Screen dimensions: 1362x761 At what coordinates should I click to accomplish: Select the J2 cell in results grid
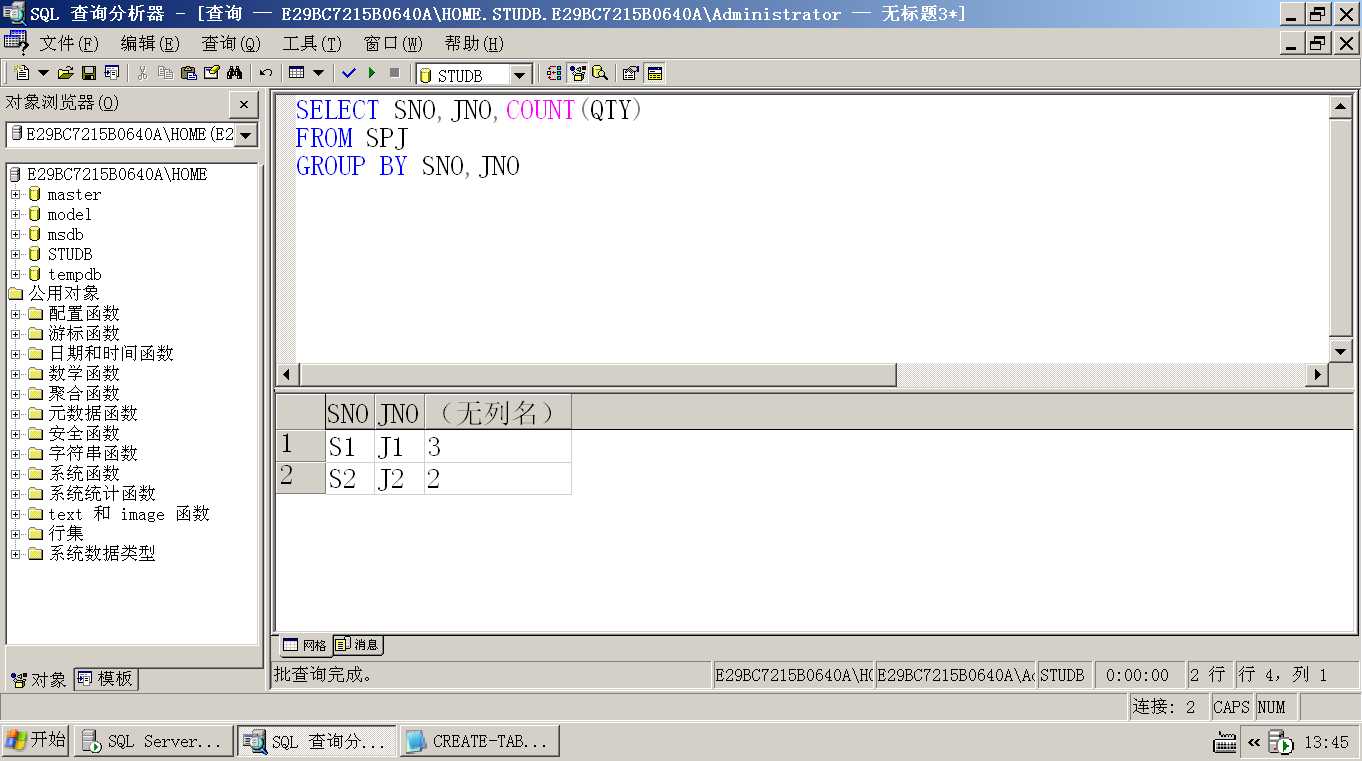tap(399, 479)
